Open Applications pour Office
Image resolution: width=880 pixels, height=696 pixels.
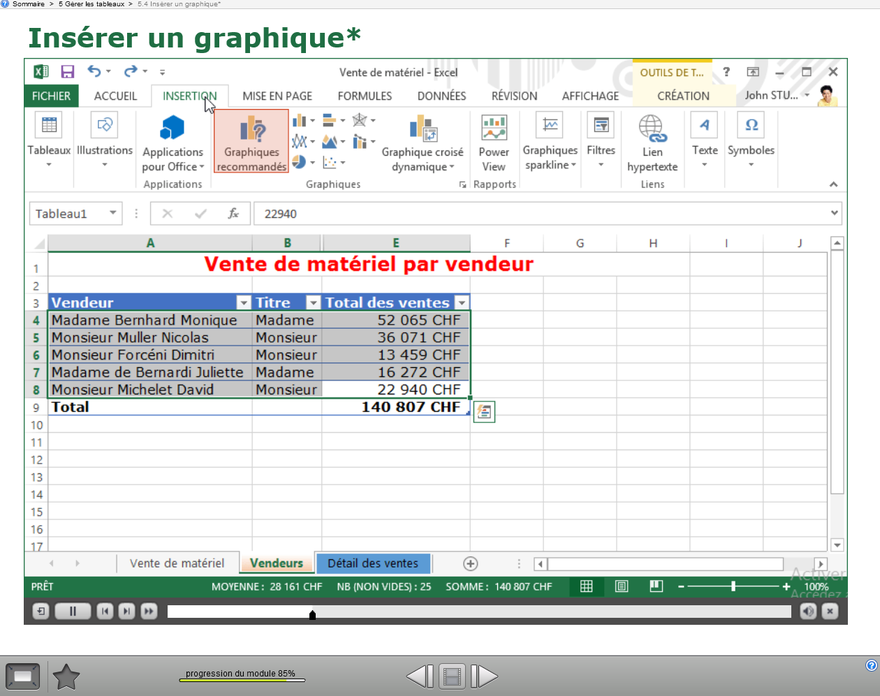click(172, 128)
